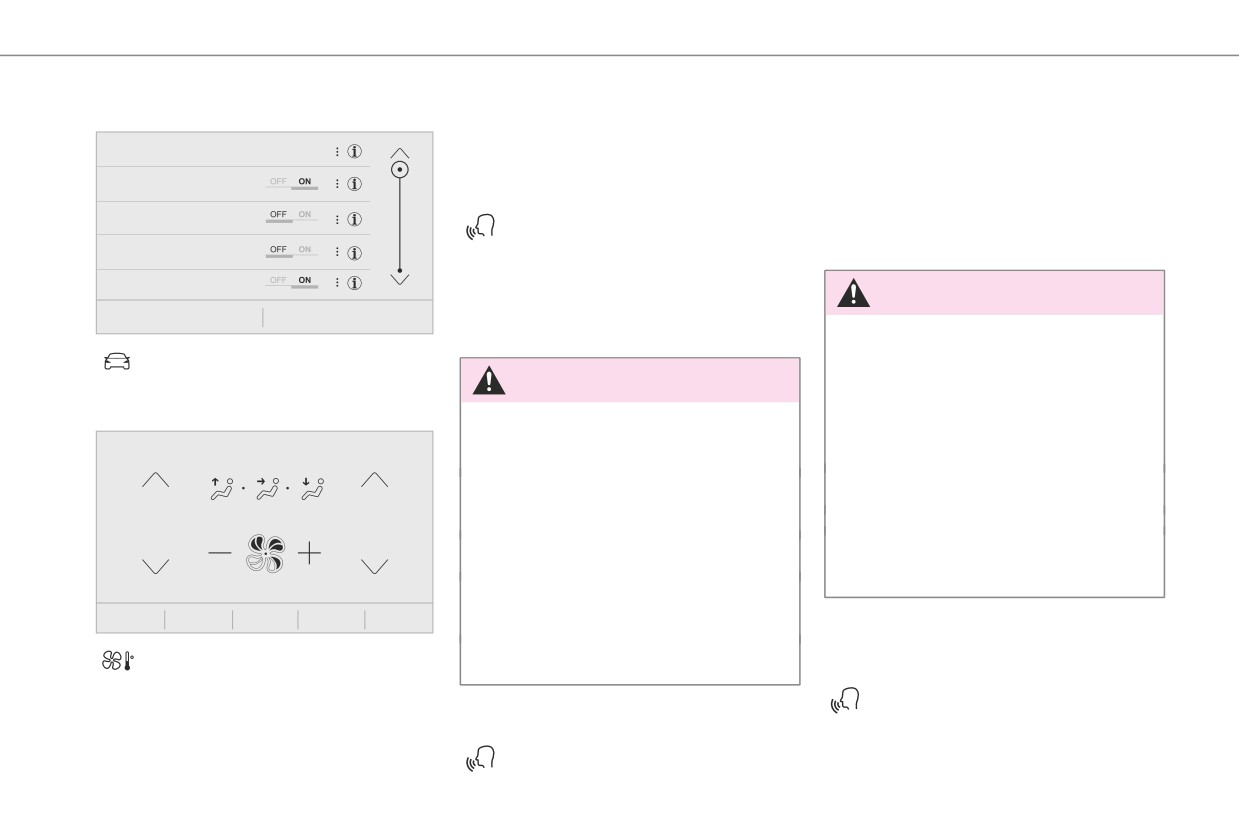Select the upward air distribution seat icon
The image size is (1239, 825).
tap(222, 487)
